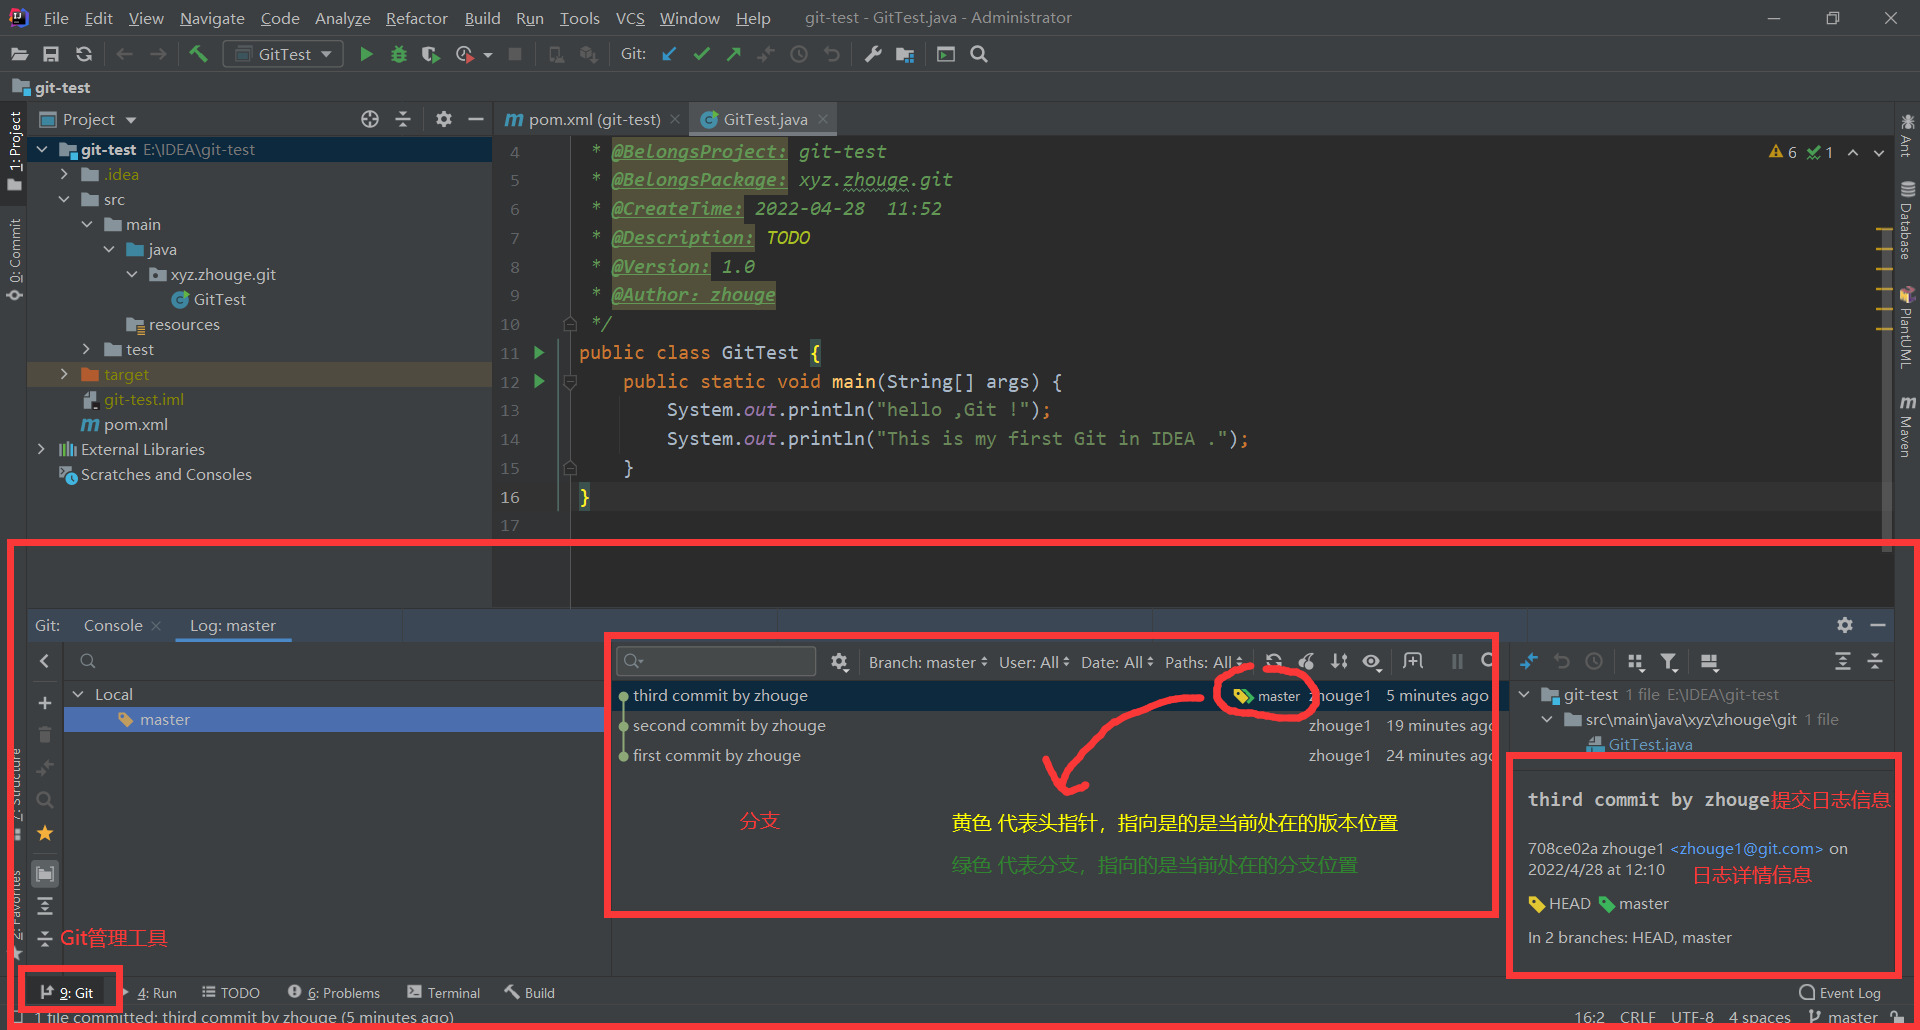The height and width of the screenshot is (1030, 1920).
Task: Click the locate/select opened file target icon
Action: [x=370, y=119]
